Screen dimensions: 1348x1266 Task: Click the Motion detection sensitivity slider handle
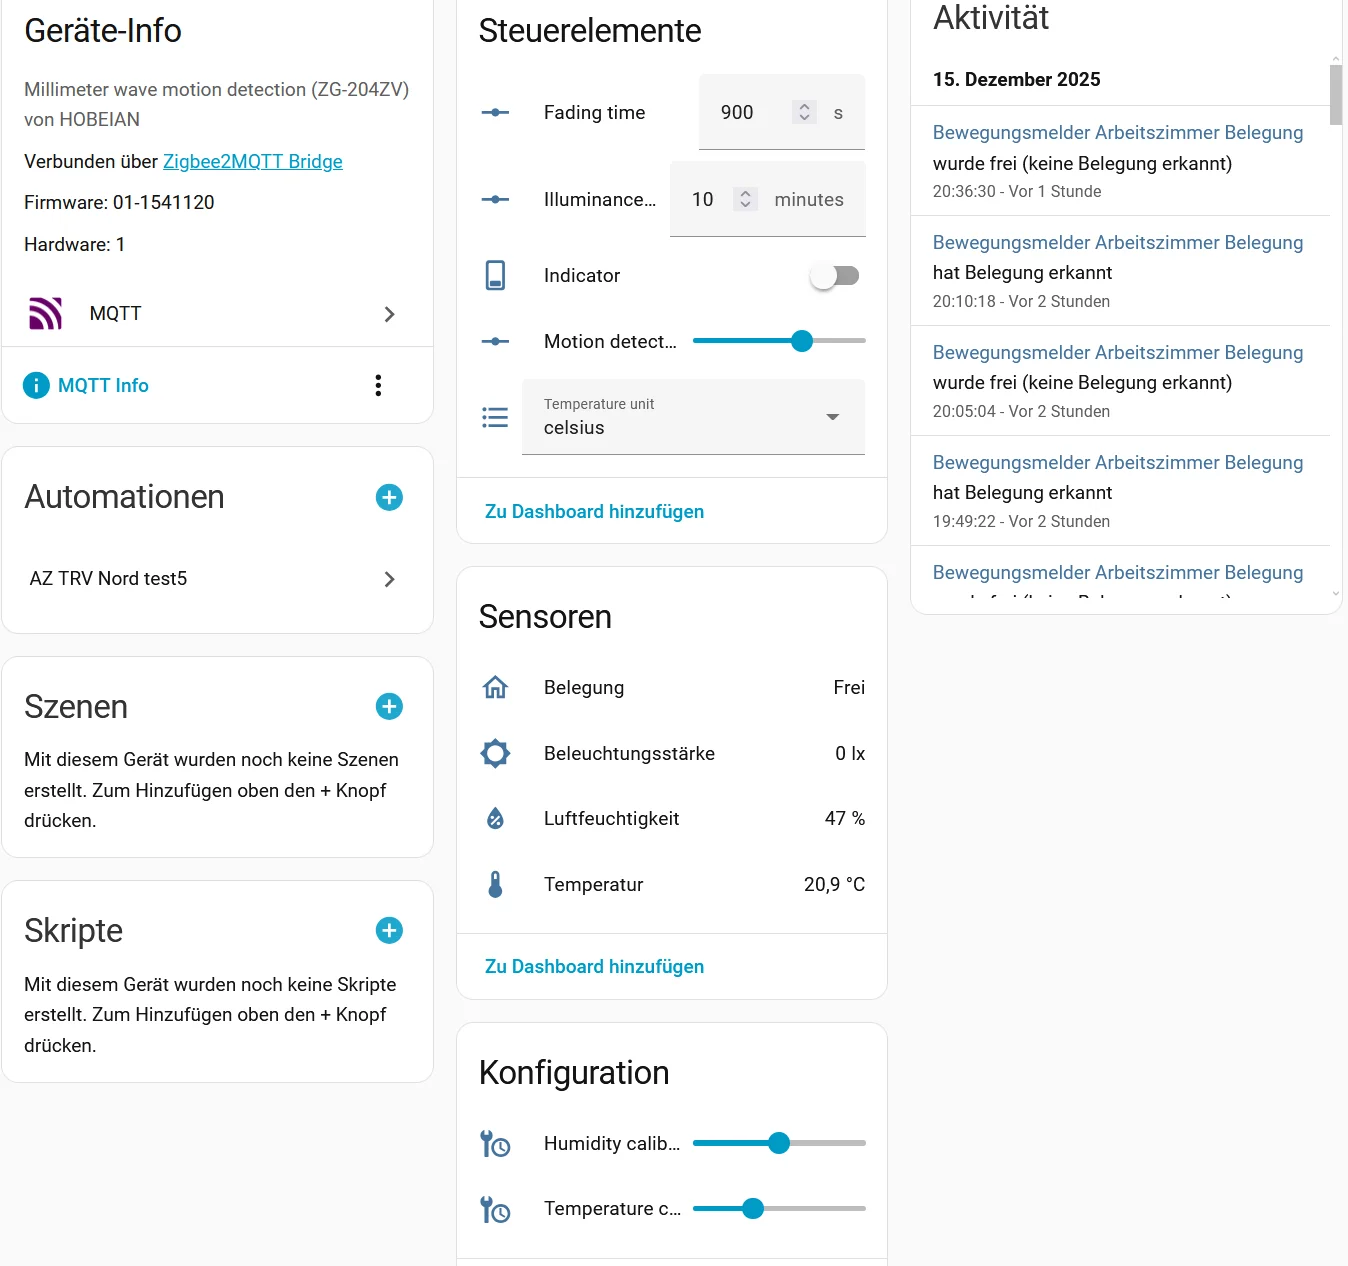pyautogui.click(x=802, y=342)
